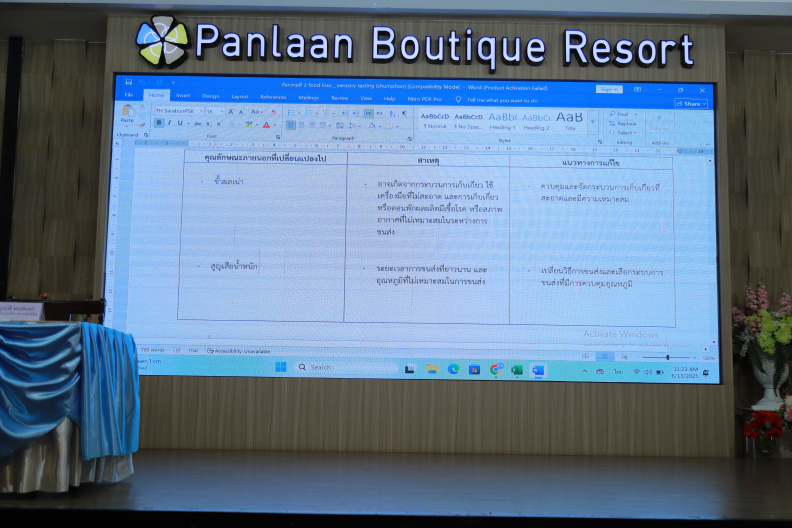The height and width of the screenshot is (528, 792).
Task: Apply the red font color
Action: [x=266, y=125]
